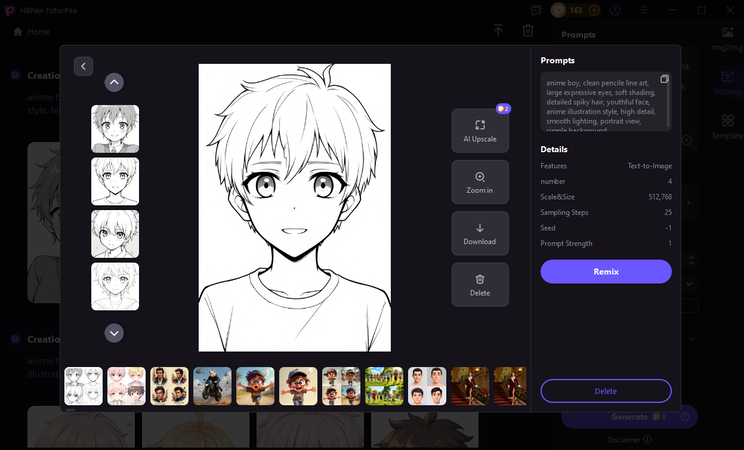
Task: Select the second anime boy thumbnail
Action: pos(115,181)
